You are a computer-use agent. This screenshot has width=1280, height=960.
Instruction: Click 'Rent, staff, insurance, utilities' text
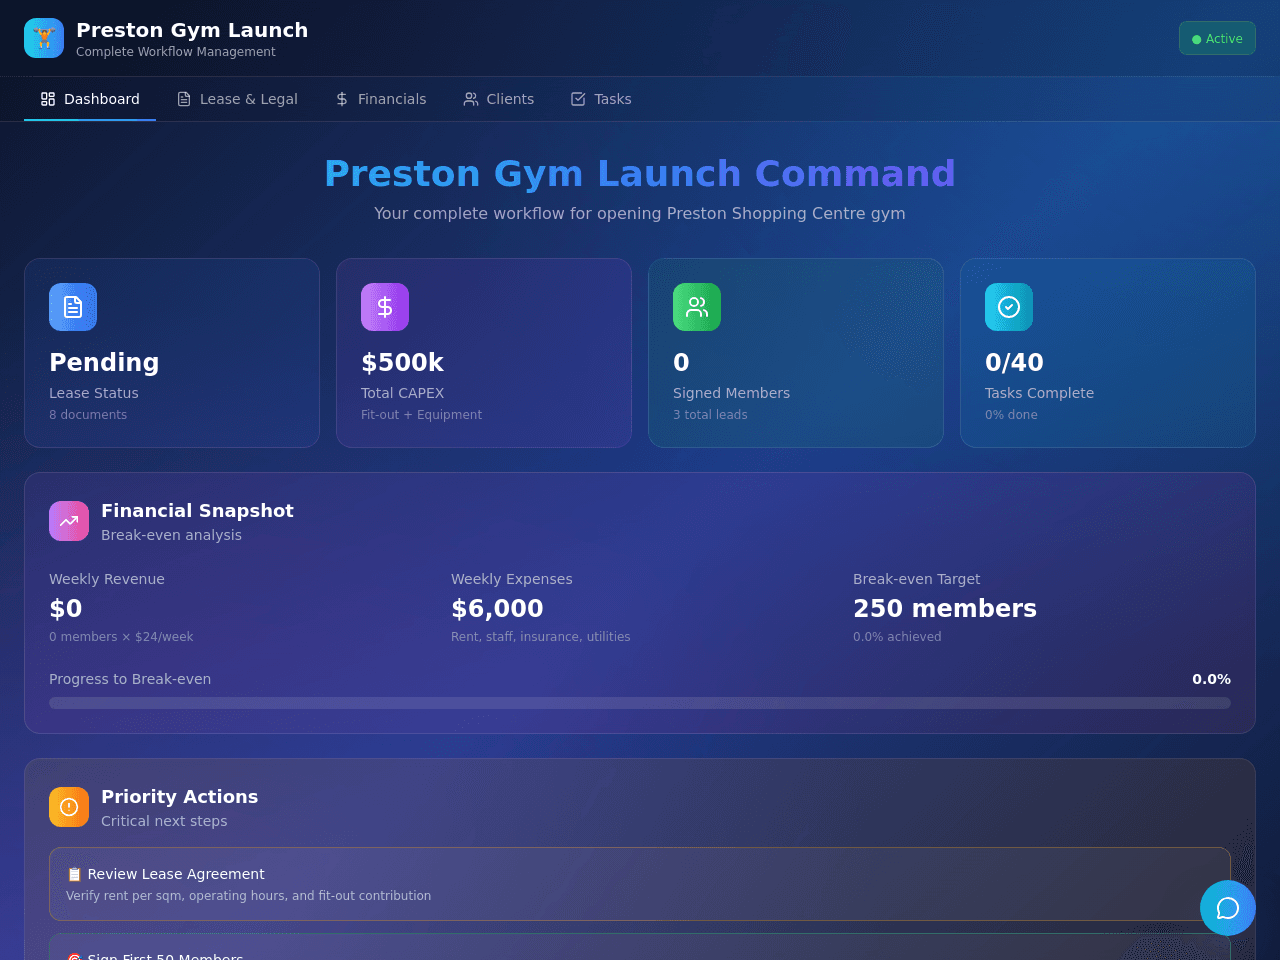coord(541,637)
